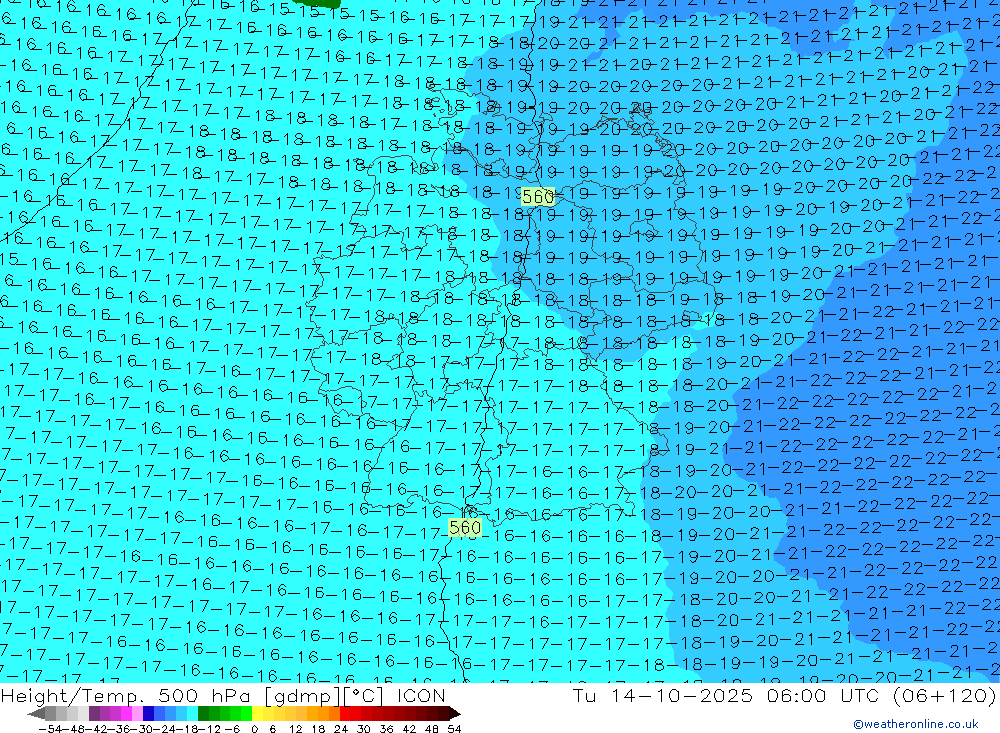
Task: Click the 'ICON' model name in the title
Action: (421, 695)
